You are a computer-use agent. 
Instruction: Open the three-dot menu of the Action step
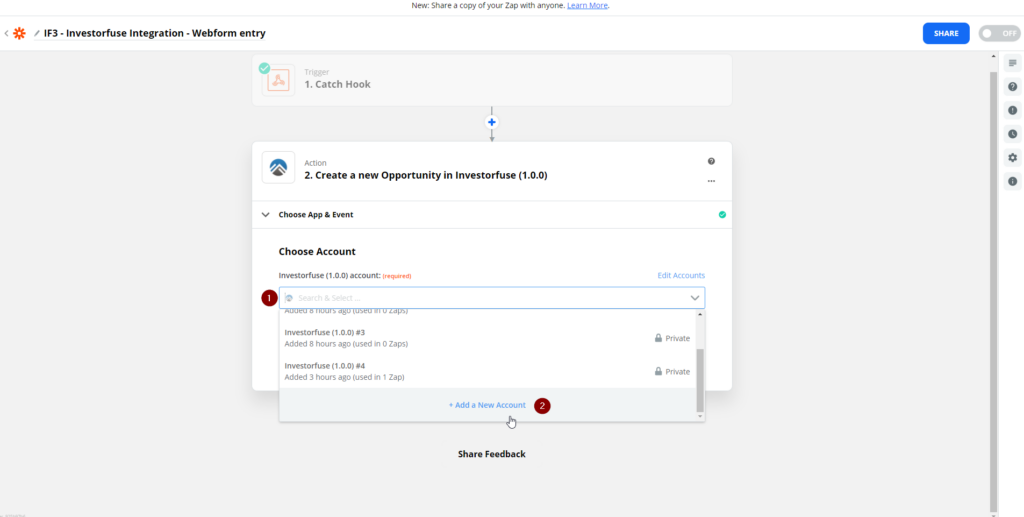pos(711,181)
